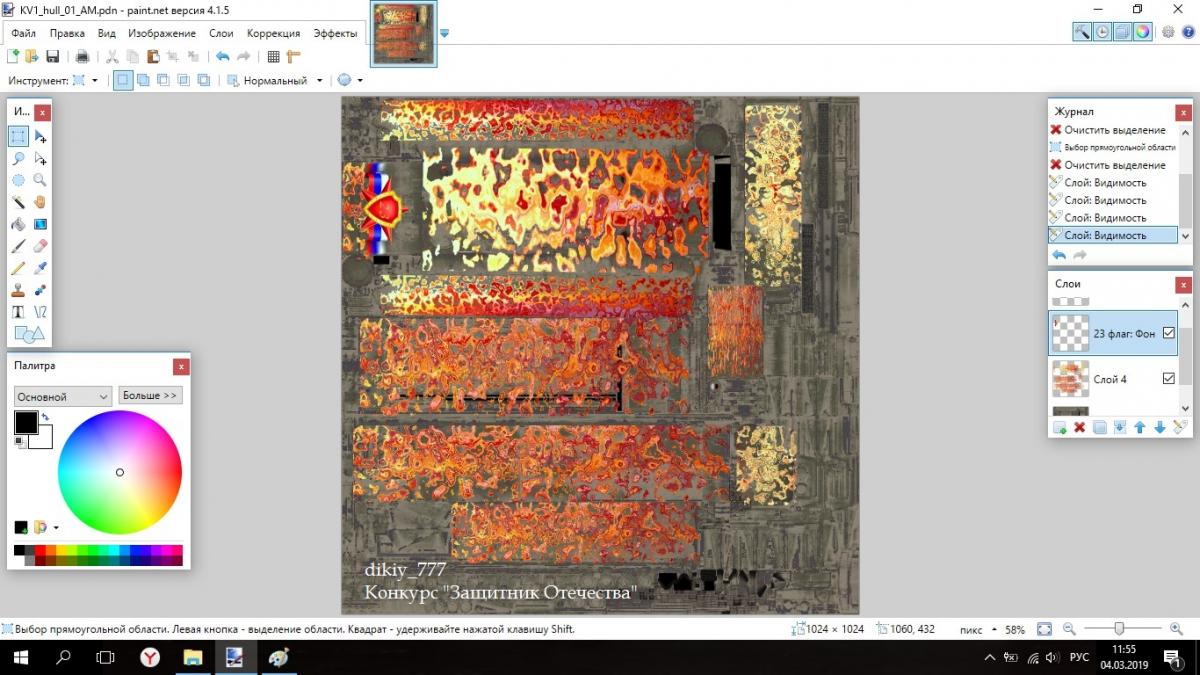Screen dimensions: 1200x675
Task: Select the Rectangle Select tool
Action: point(18,136)
